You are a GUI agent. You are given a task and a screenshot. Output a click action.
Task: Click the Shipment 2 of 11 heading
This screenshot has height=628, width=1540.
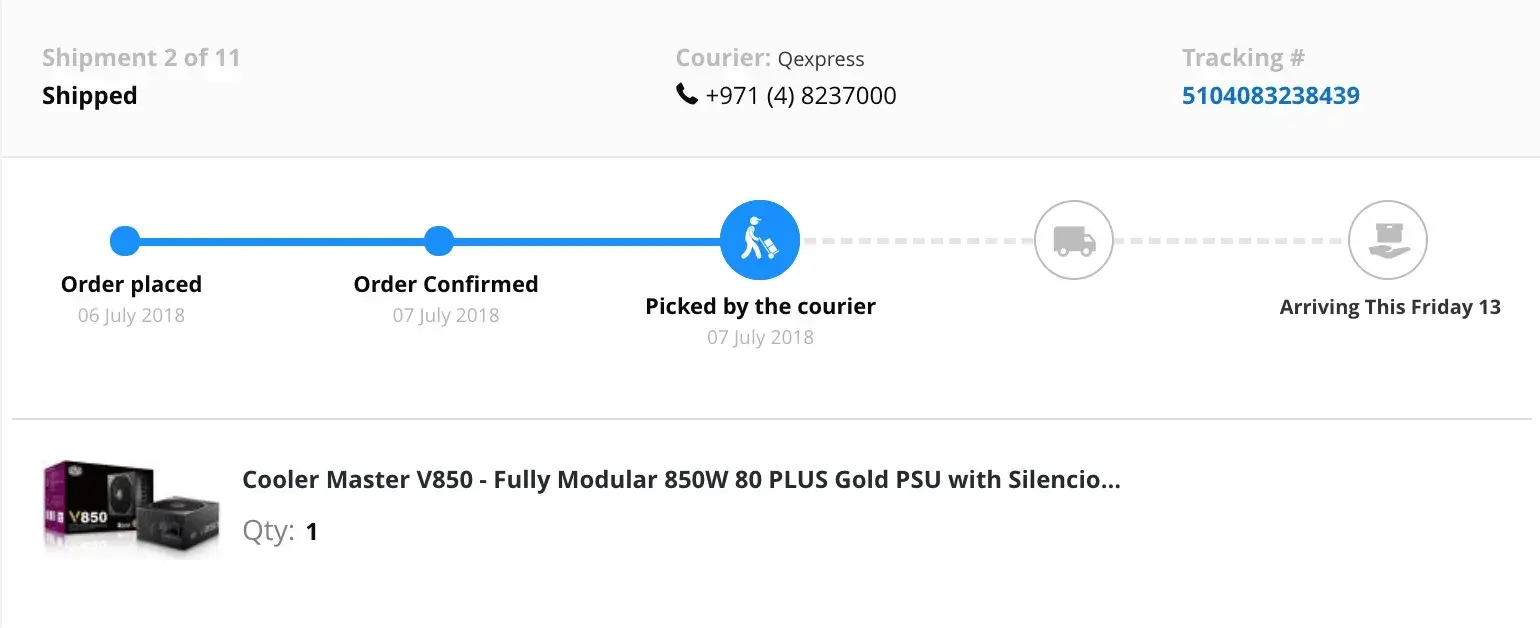click(x=141, y=58)
